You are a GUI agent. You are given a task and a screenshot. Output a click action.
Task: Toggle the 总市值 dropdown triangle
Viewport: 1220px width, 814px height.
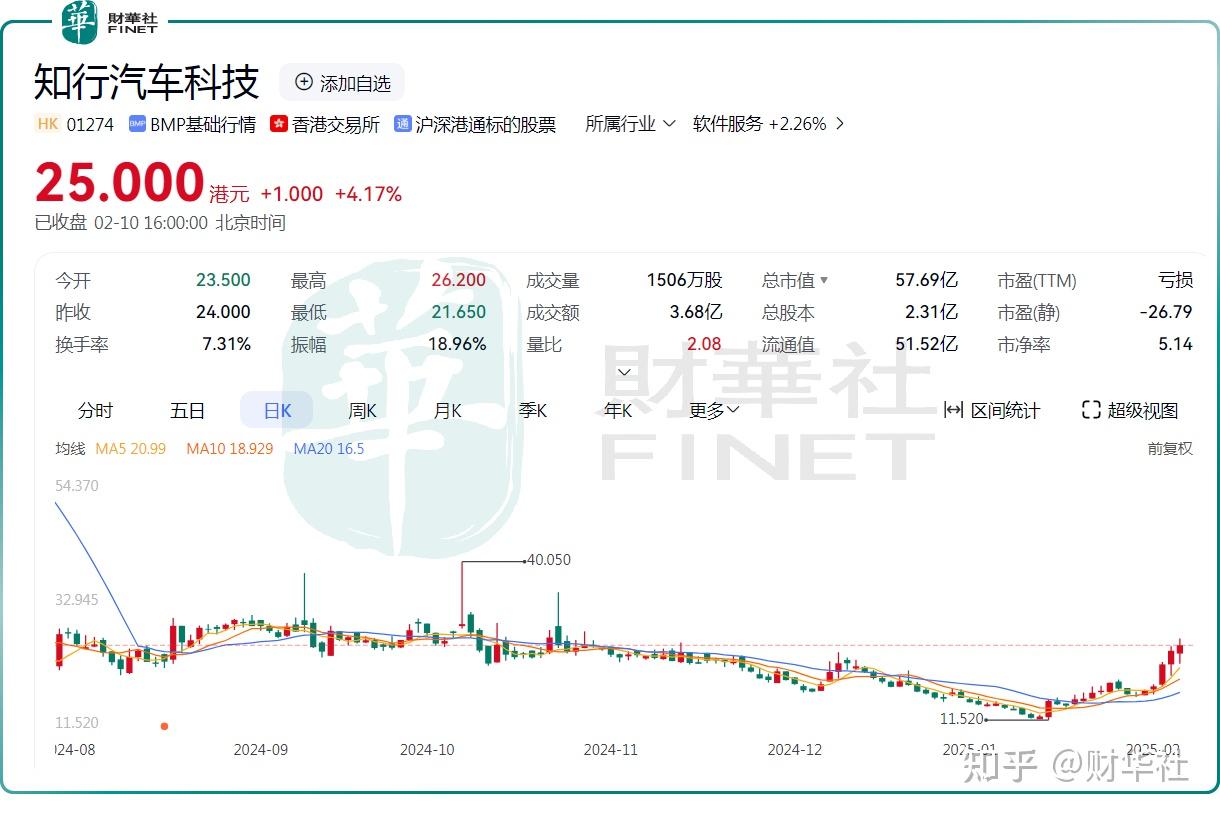tap(824, 281)
